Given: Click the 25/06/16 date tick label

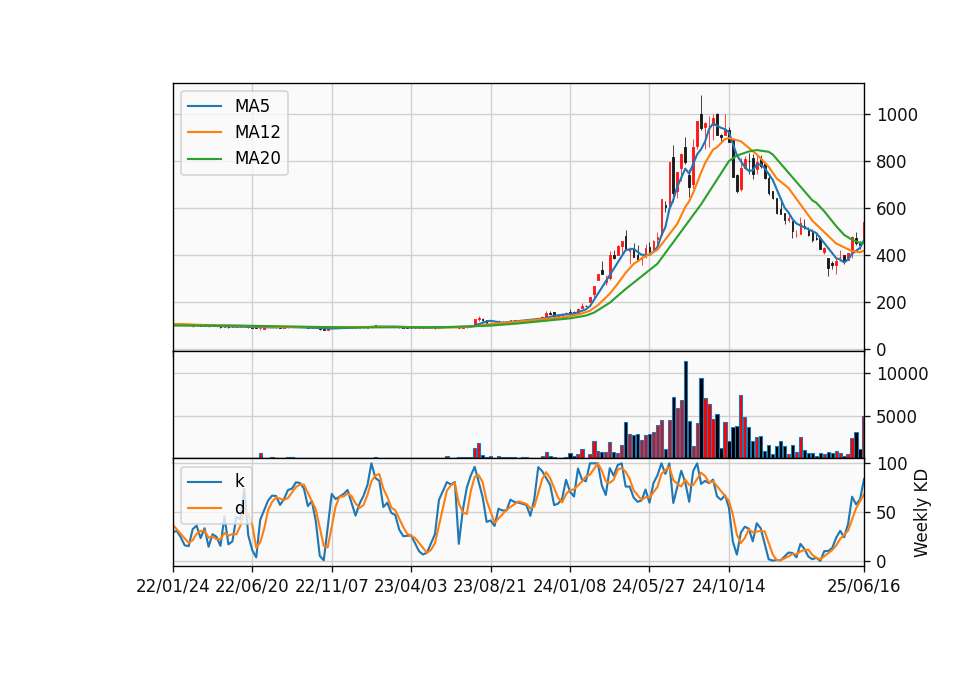Looking at the screenshot, I should pyautogui.click(x=864, y=586).
